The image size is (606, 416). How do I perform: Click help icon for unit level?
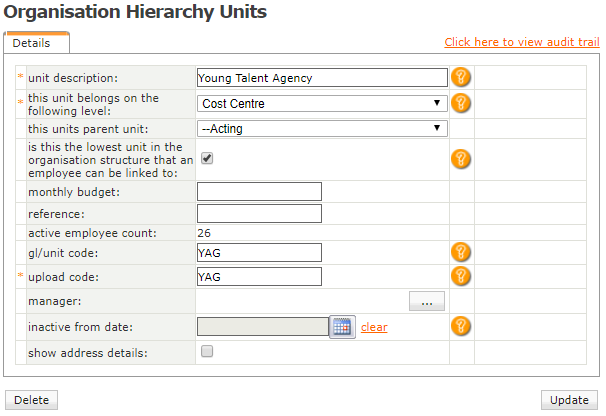click(x=461, y=103)
